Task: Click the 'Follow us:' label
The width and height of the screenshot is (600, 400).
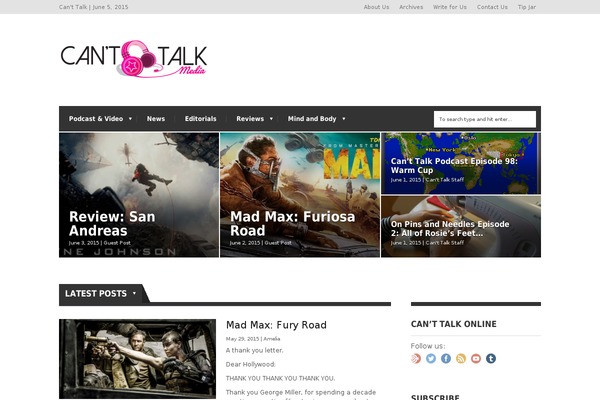Action: (x=428, y=346)
